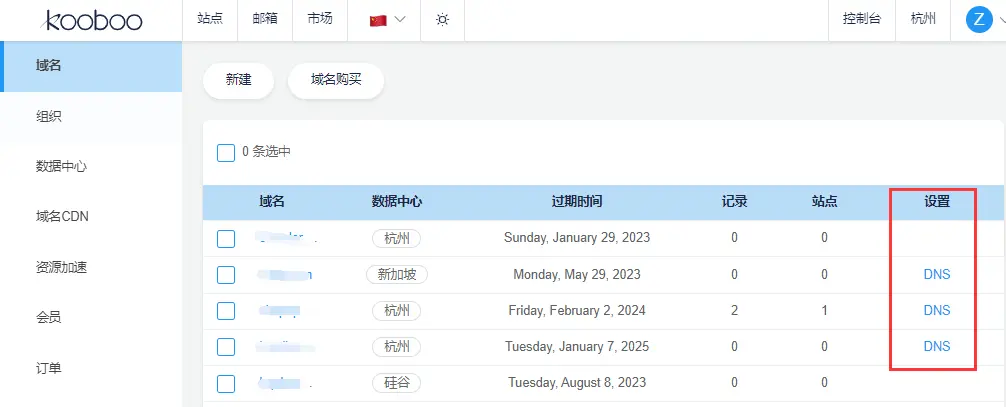Expand the language flag dropdown
The width and height of the screenshot is (1006, 407).
tap(401, 20)
